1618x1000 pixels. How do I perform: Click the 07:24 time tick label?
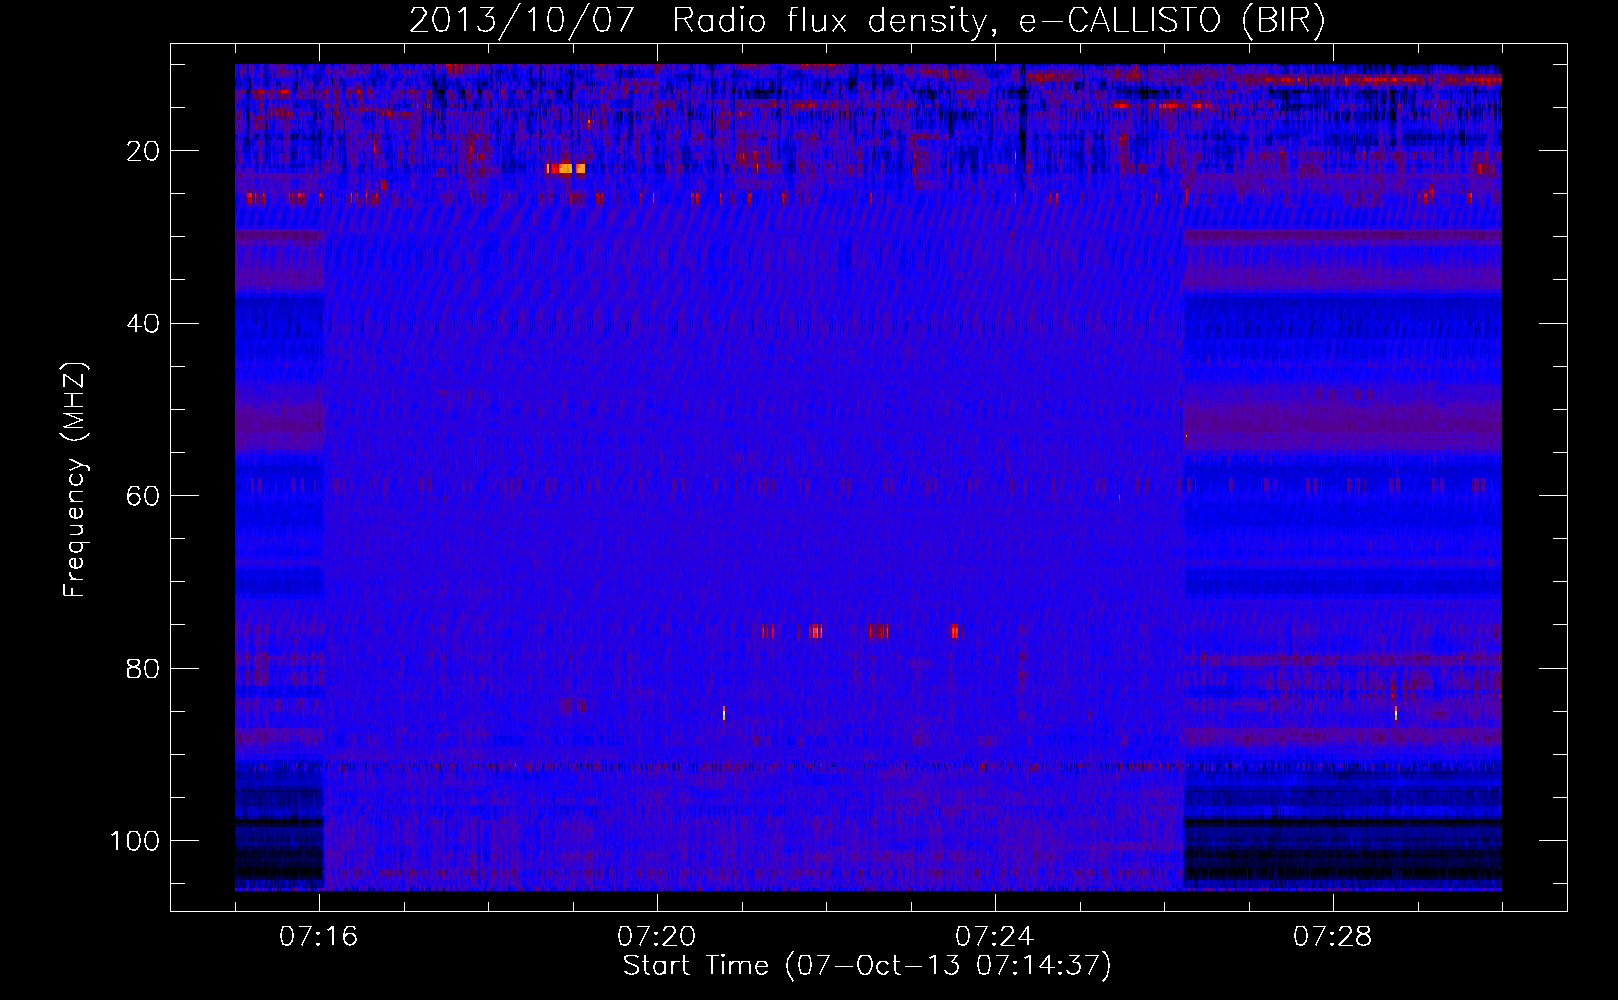tap(995, 937)
